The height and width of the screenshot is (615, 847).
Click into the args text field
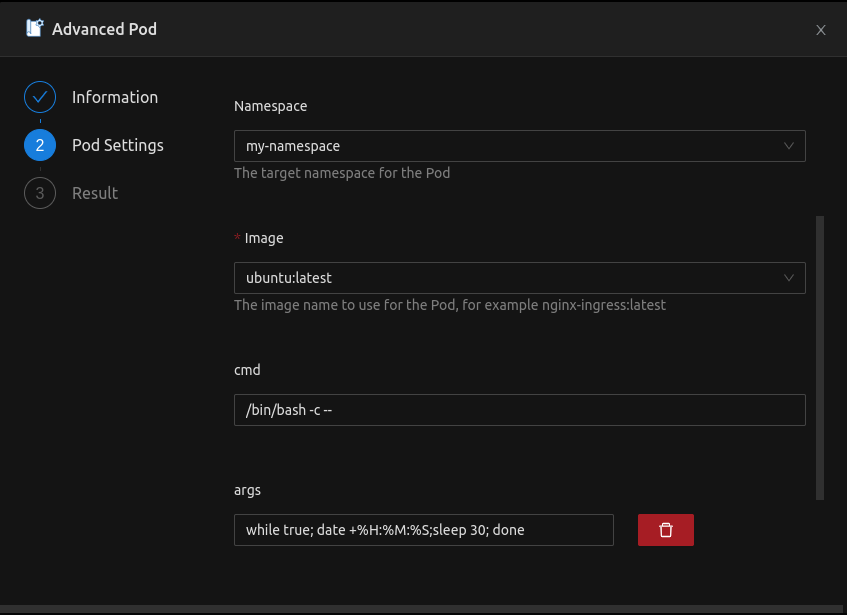click(x=423, y=530)
